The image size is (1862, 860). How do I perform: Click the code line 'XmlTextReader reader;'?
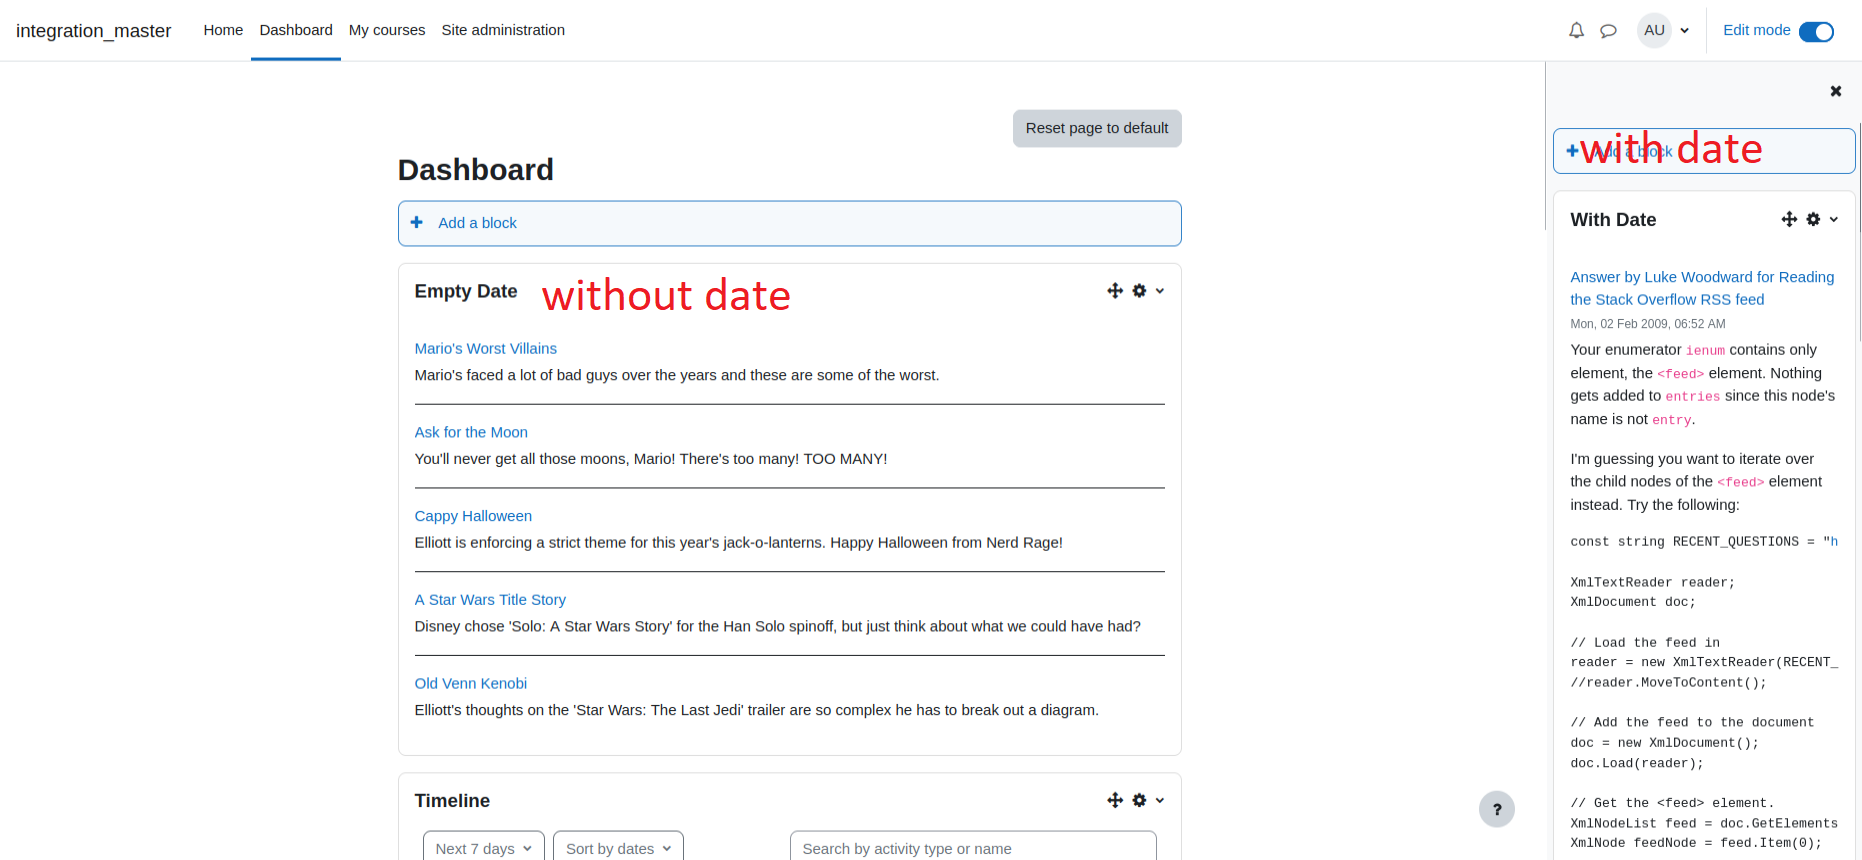pos(1653,582)
